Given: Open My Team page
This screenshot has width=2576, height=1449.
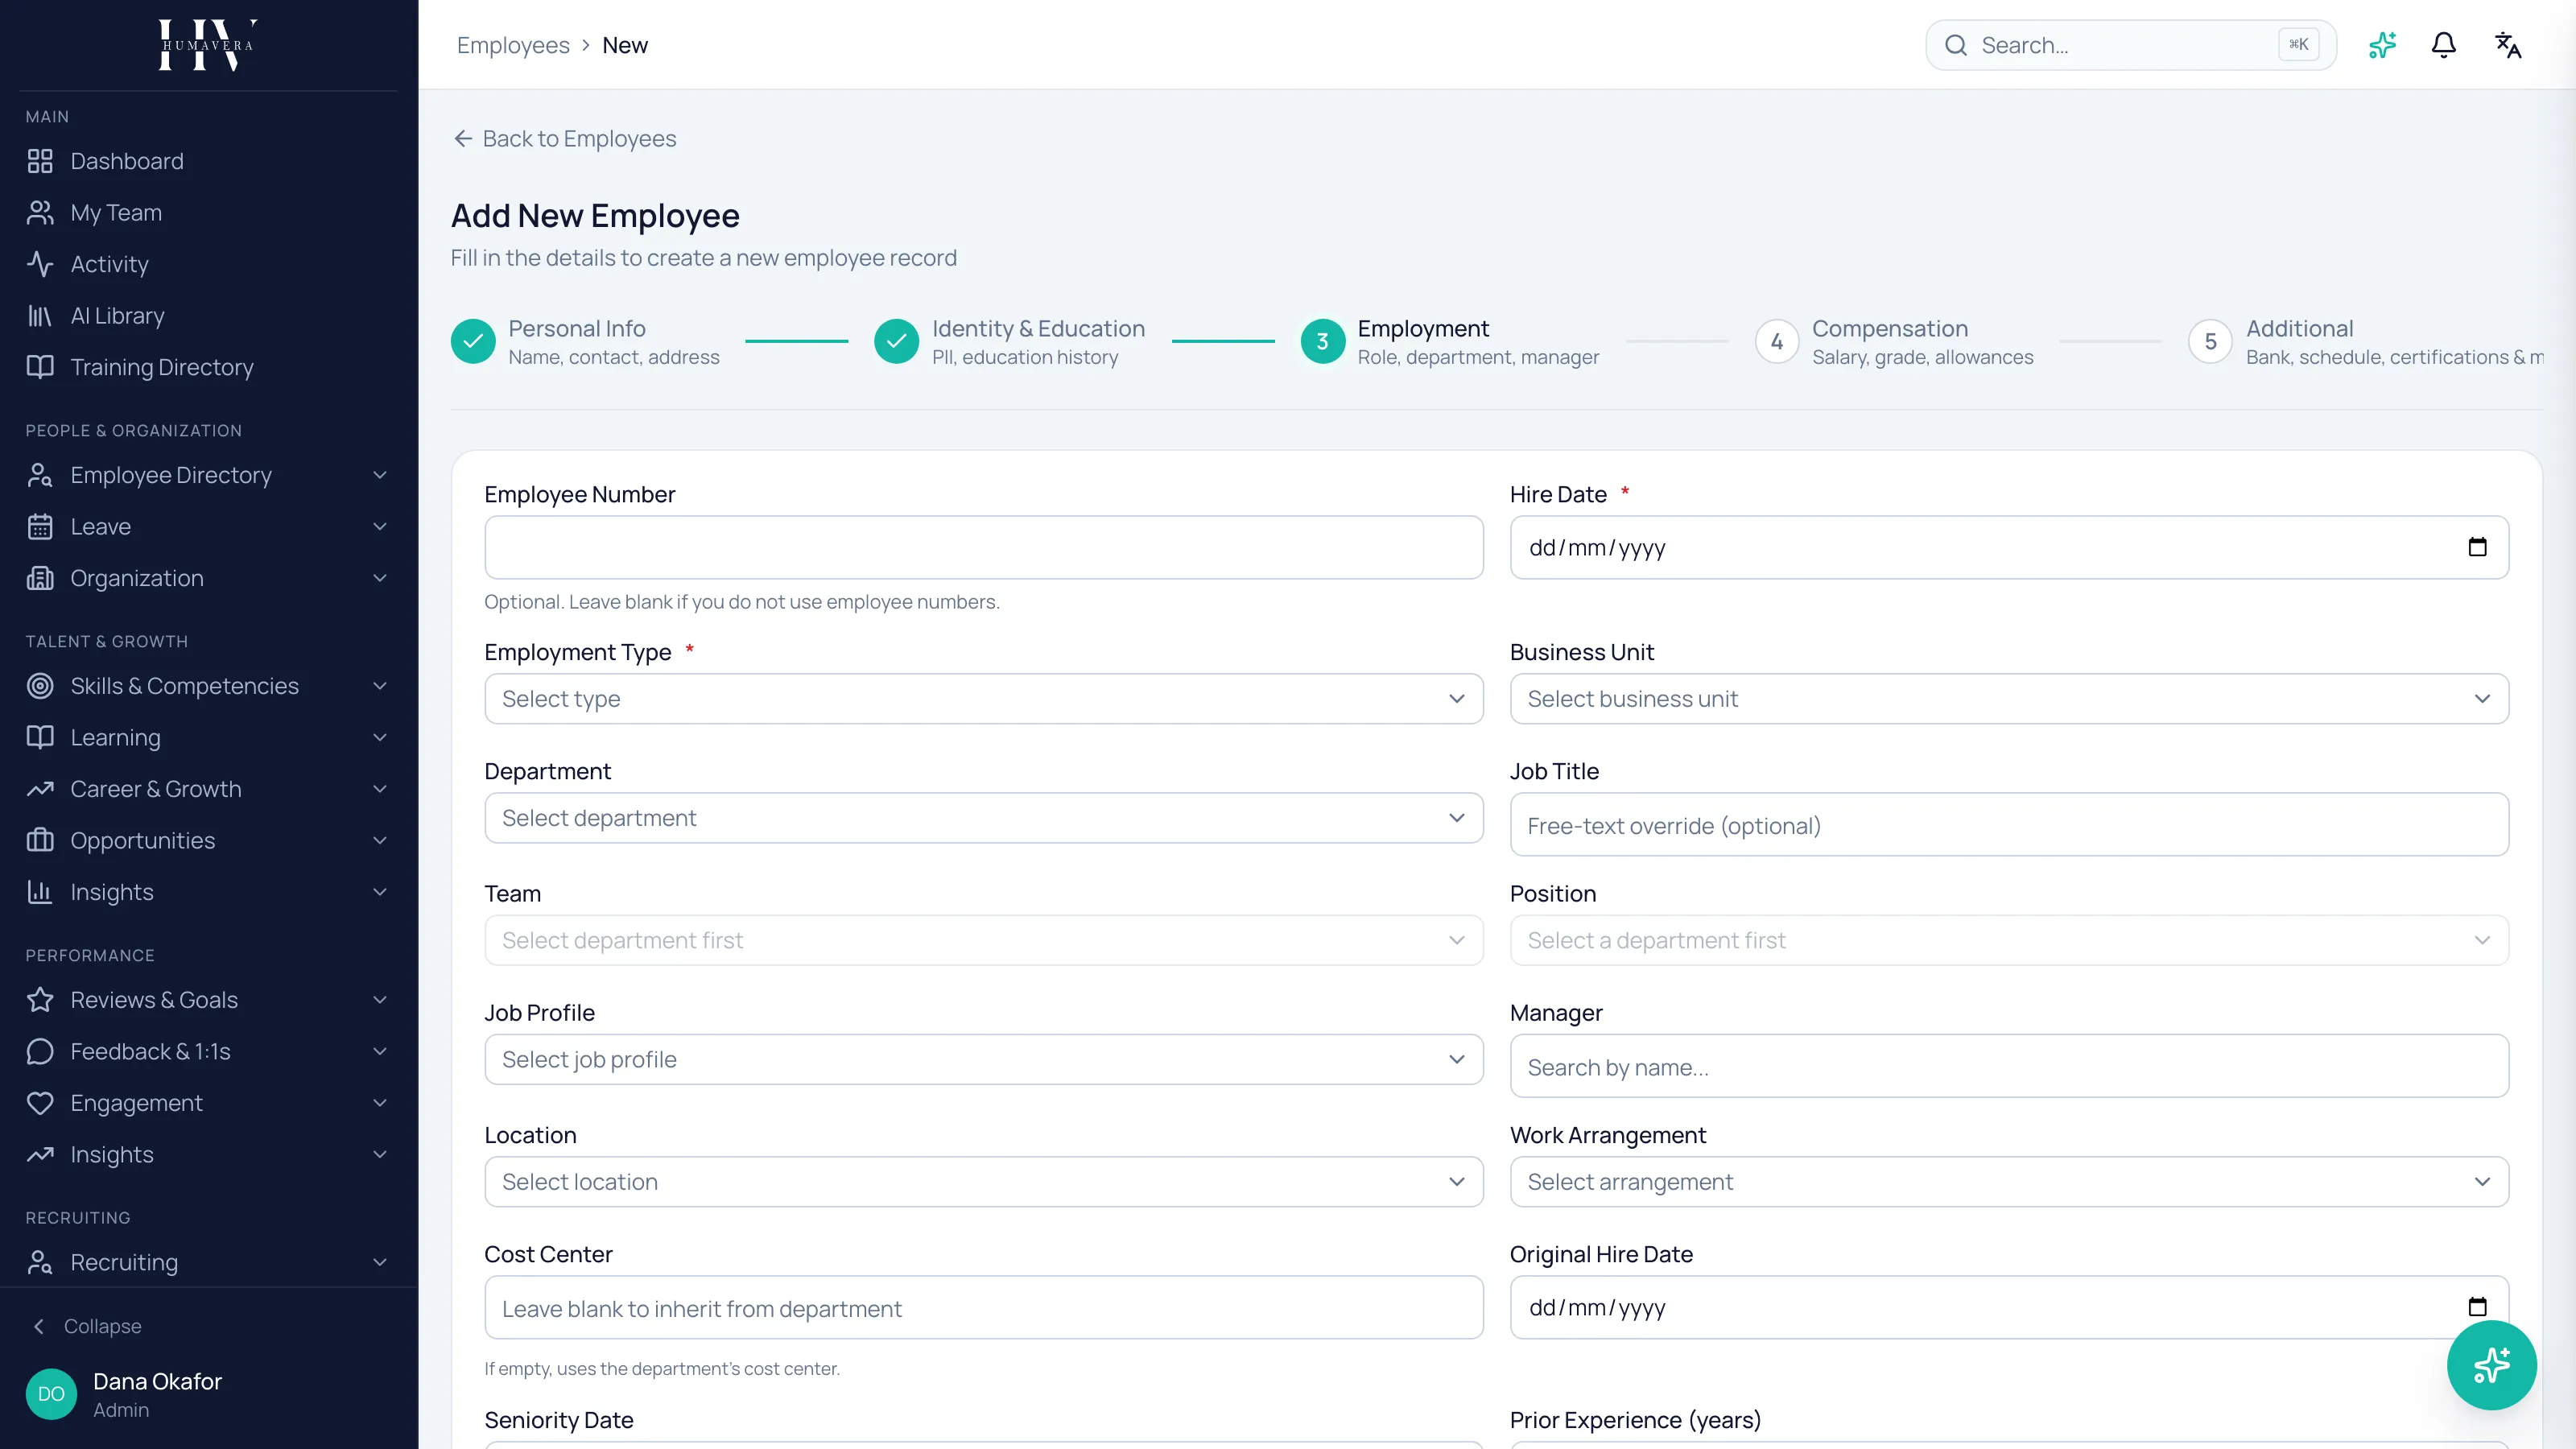Looking at the screenshot, I should pyautogui.click(x=208, y=213).
